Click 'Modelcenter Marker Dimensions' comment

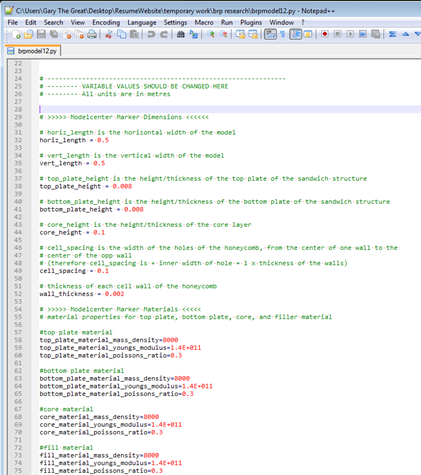126,117
